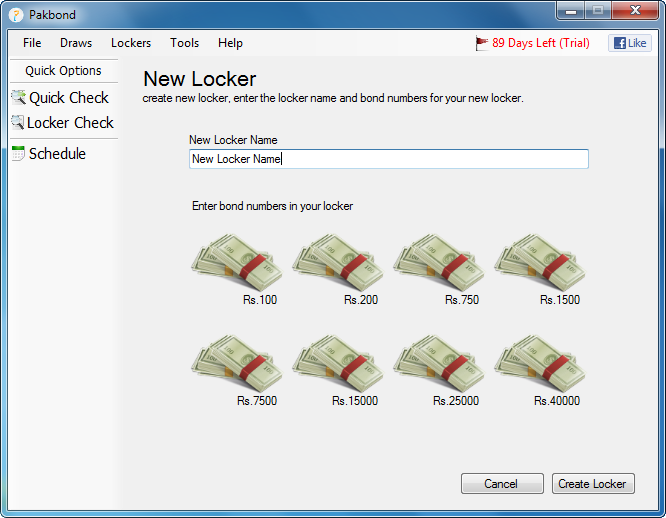The image size is (666, 518).
Task: Close the Pakbond window
Action: [x=635, y=11]
